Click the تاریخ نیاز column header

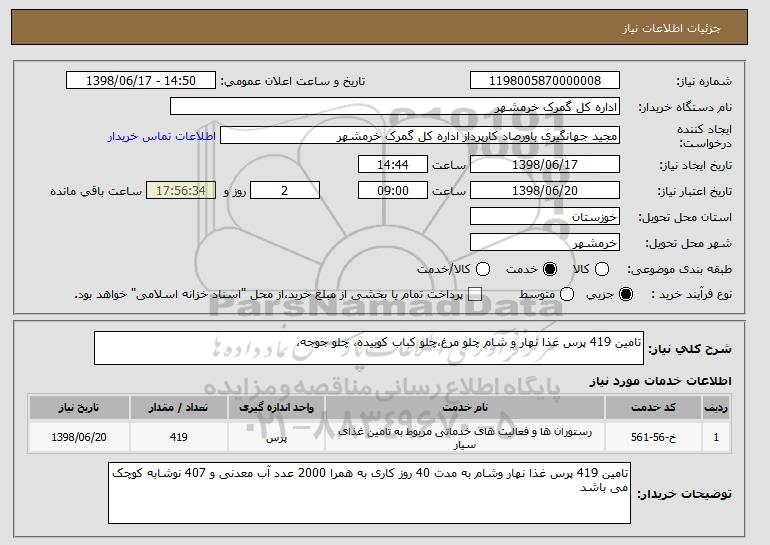(79, 408)
